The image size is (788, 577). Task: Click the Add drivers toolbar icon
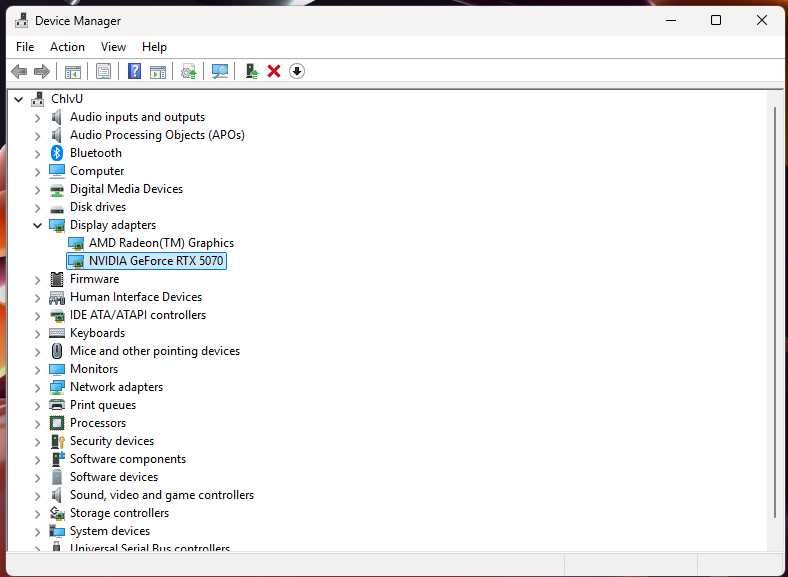pyautogui.click(x=251, y=71)
